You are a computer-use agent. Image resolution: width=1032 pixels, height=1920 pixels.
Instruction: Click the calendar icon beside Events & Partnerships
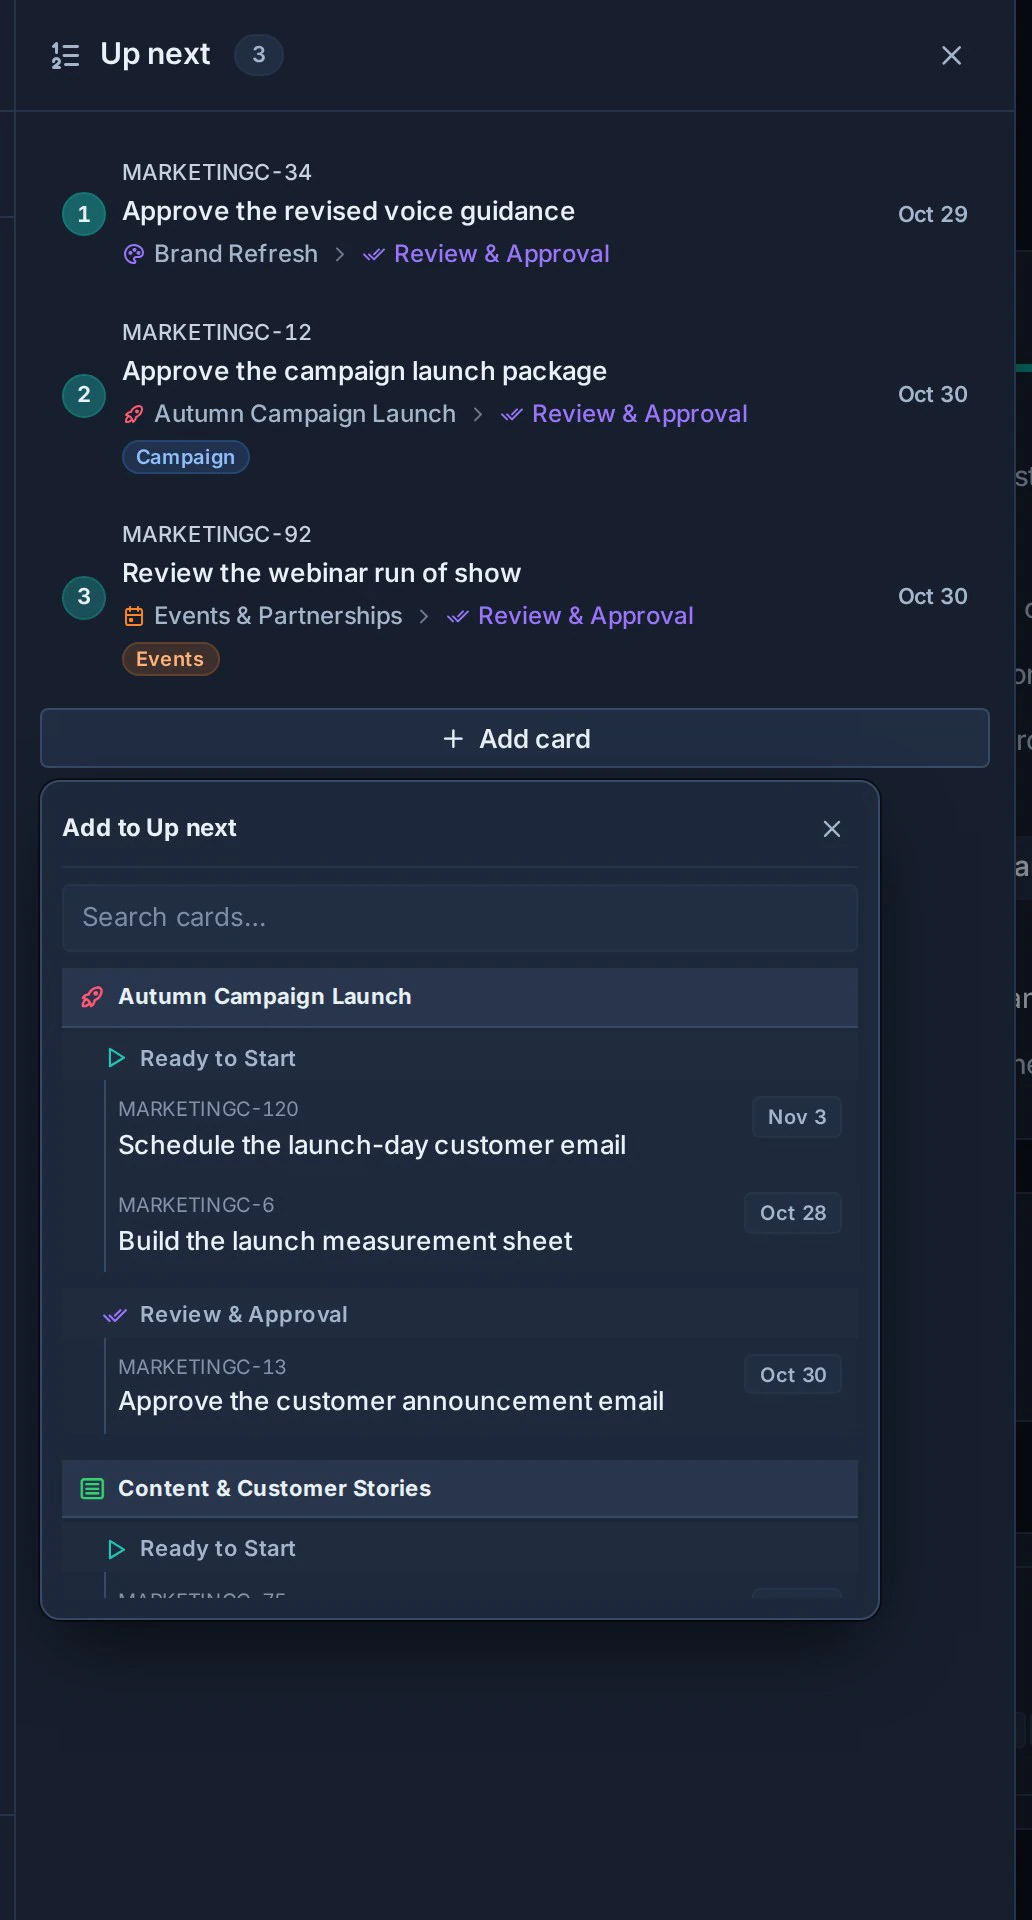point(133,617)
